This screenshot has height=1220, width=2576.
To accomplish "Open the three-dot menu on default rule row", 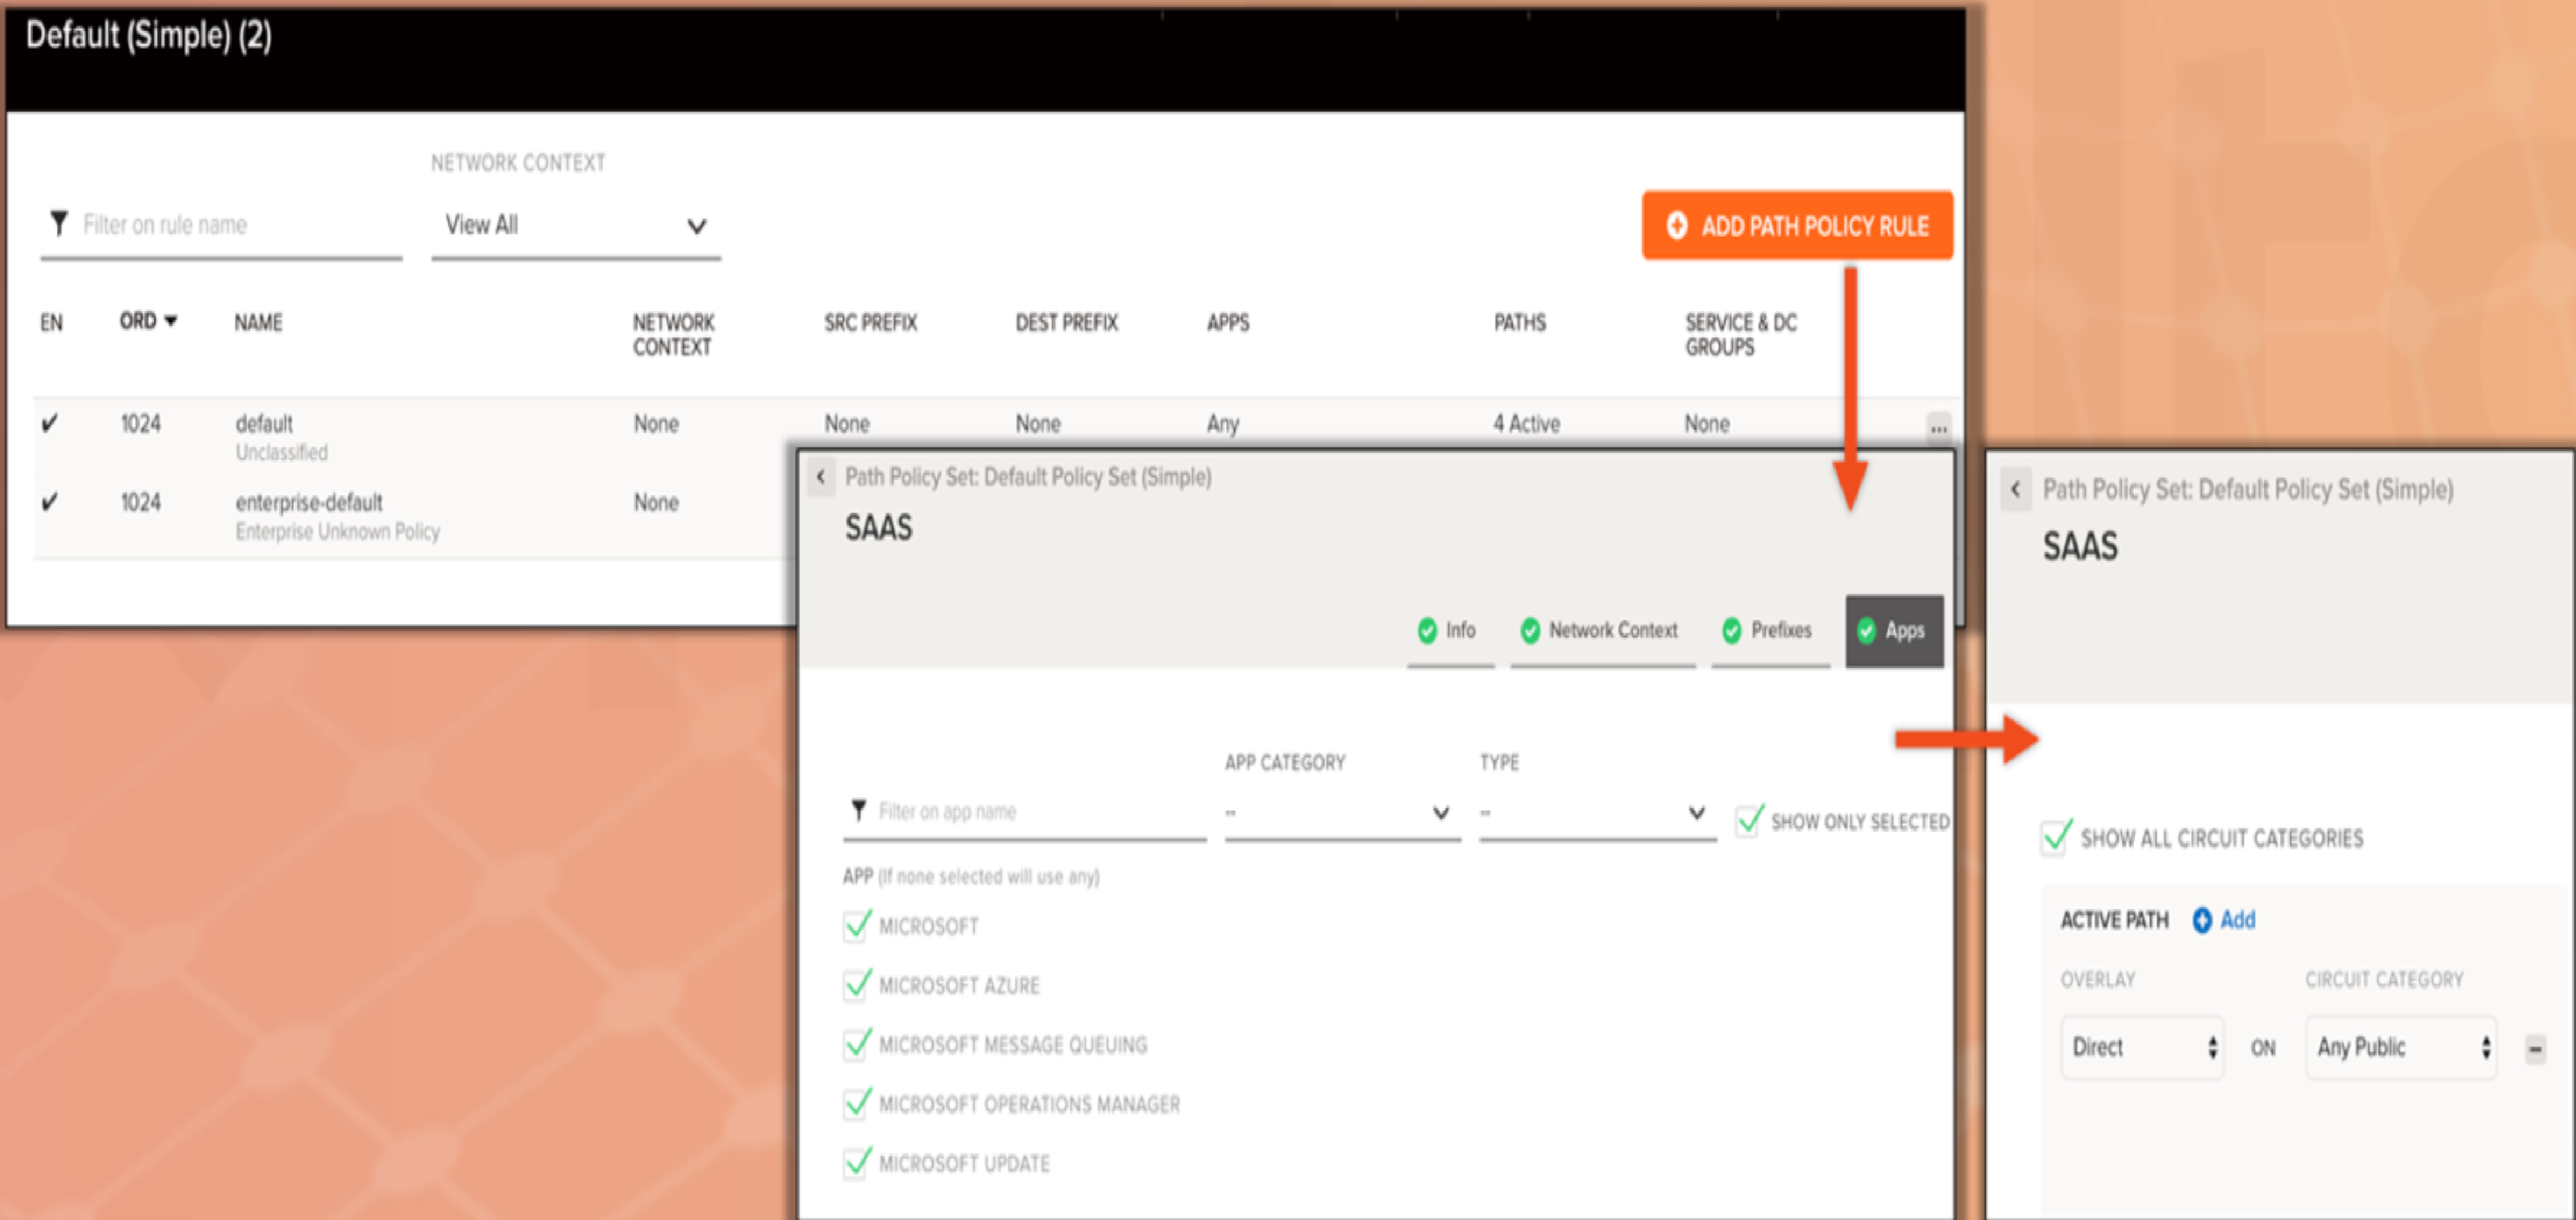I will click(1938, 428).
